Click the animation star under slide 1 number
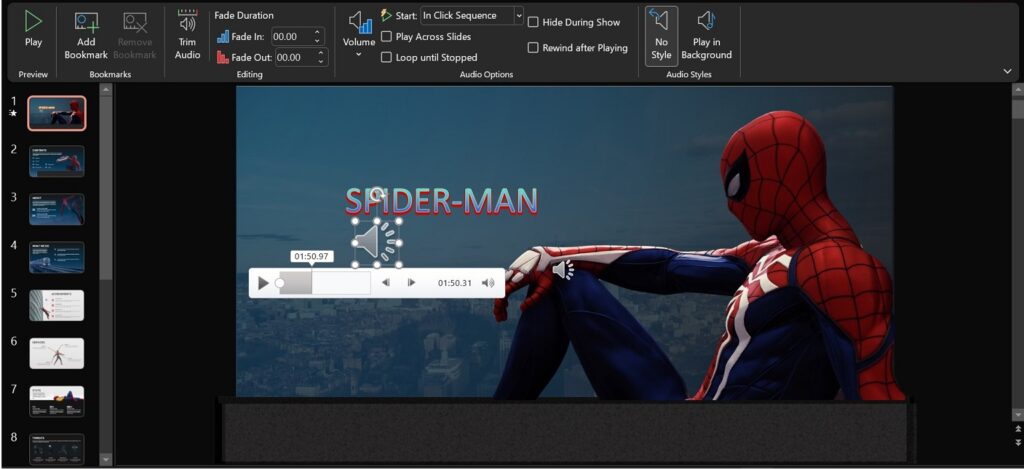 [12, 114]
